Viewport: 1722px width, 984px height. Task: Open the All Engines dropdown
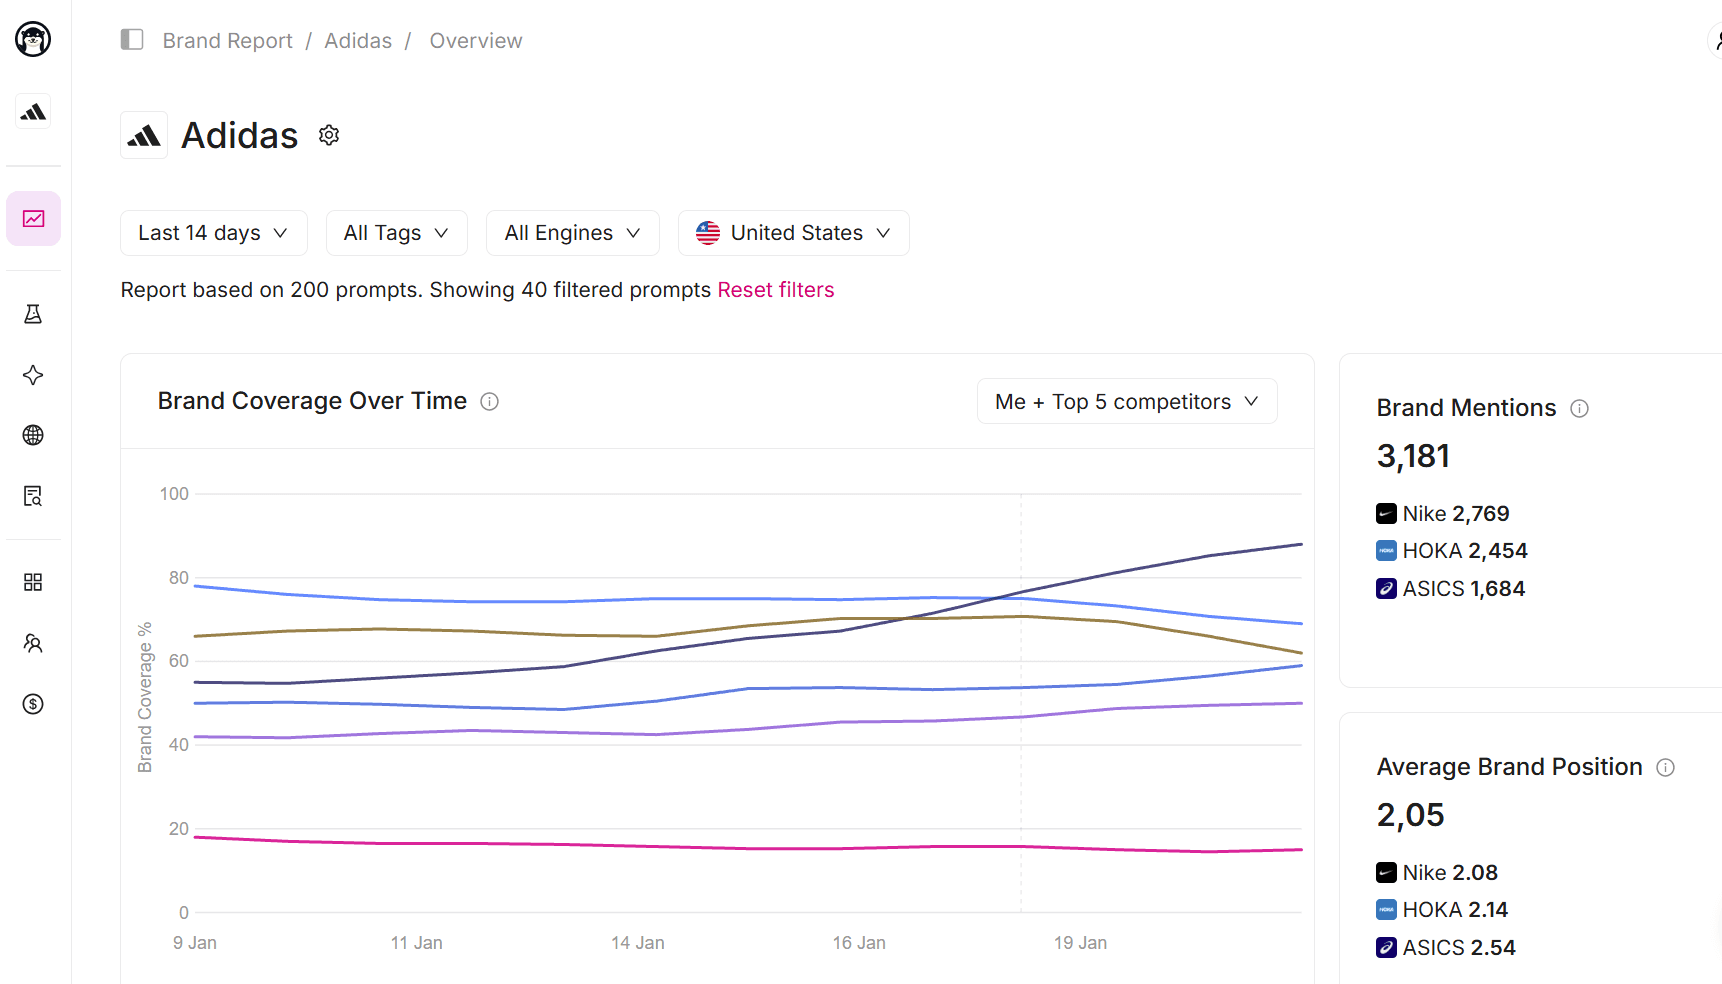point(573,233)
